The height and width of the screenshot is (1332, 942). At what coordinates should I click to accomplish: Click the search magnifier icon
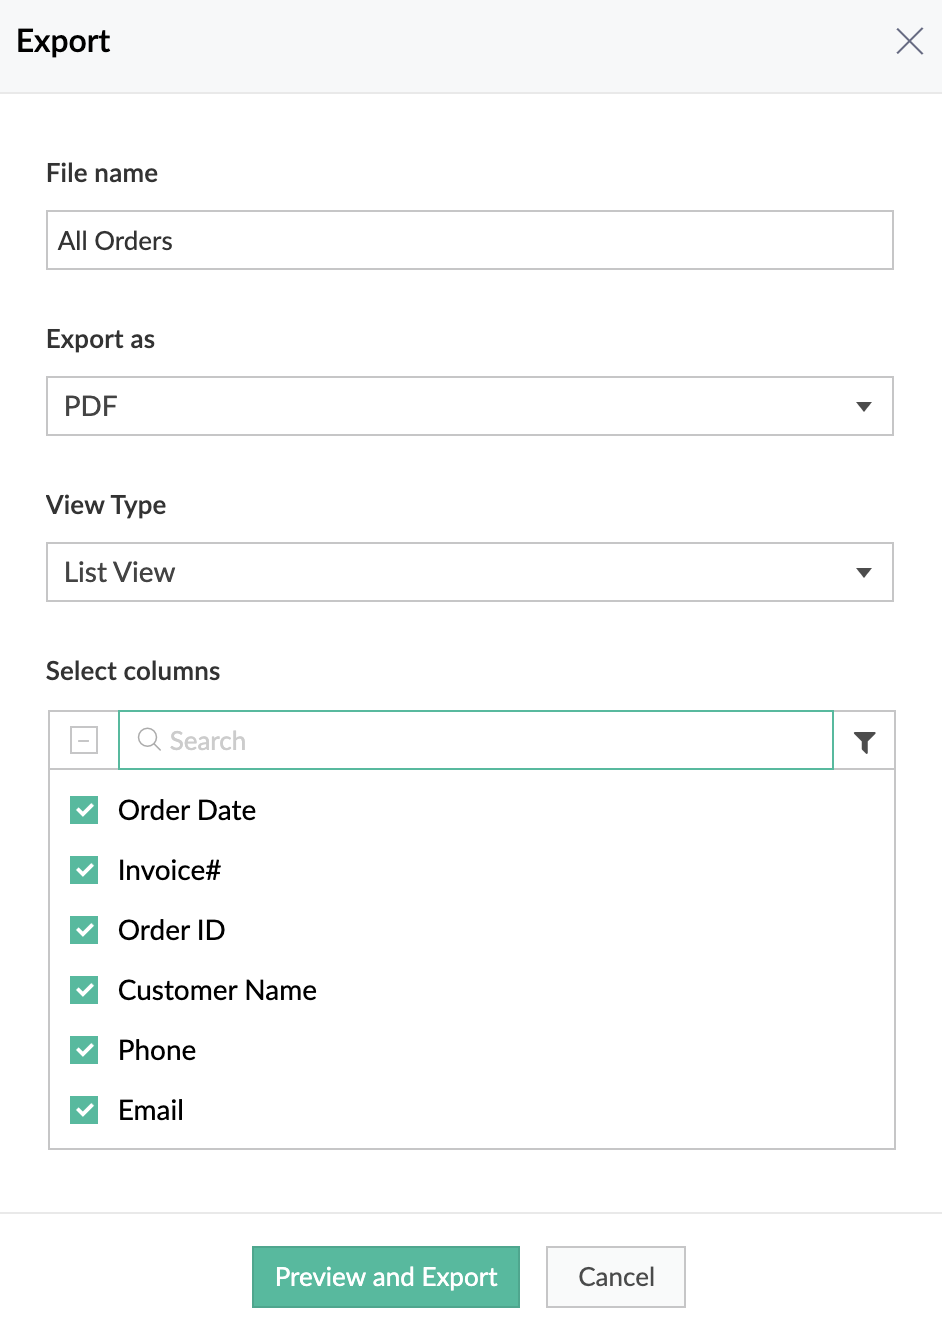149,739
